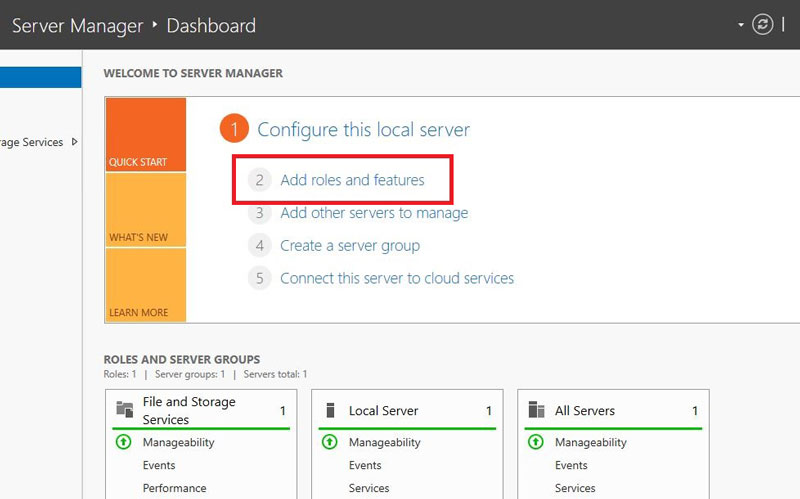Click green Manageability status icon in All Servers
This screenshot has width=800, height=499.
coord(536,442)
